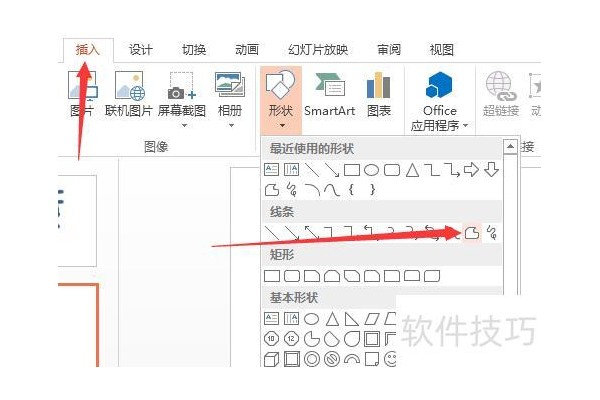Image resolution: width=600 pixels, height=400 pixels.
Task: Open the 幻灯片放映 slide show tab
Action: pyautogui.click(x=318, y=50)
